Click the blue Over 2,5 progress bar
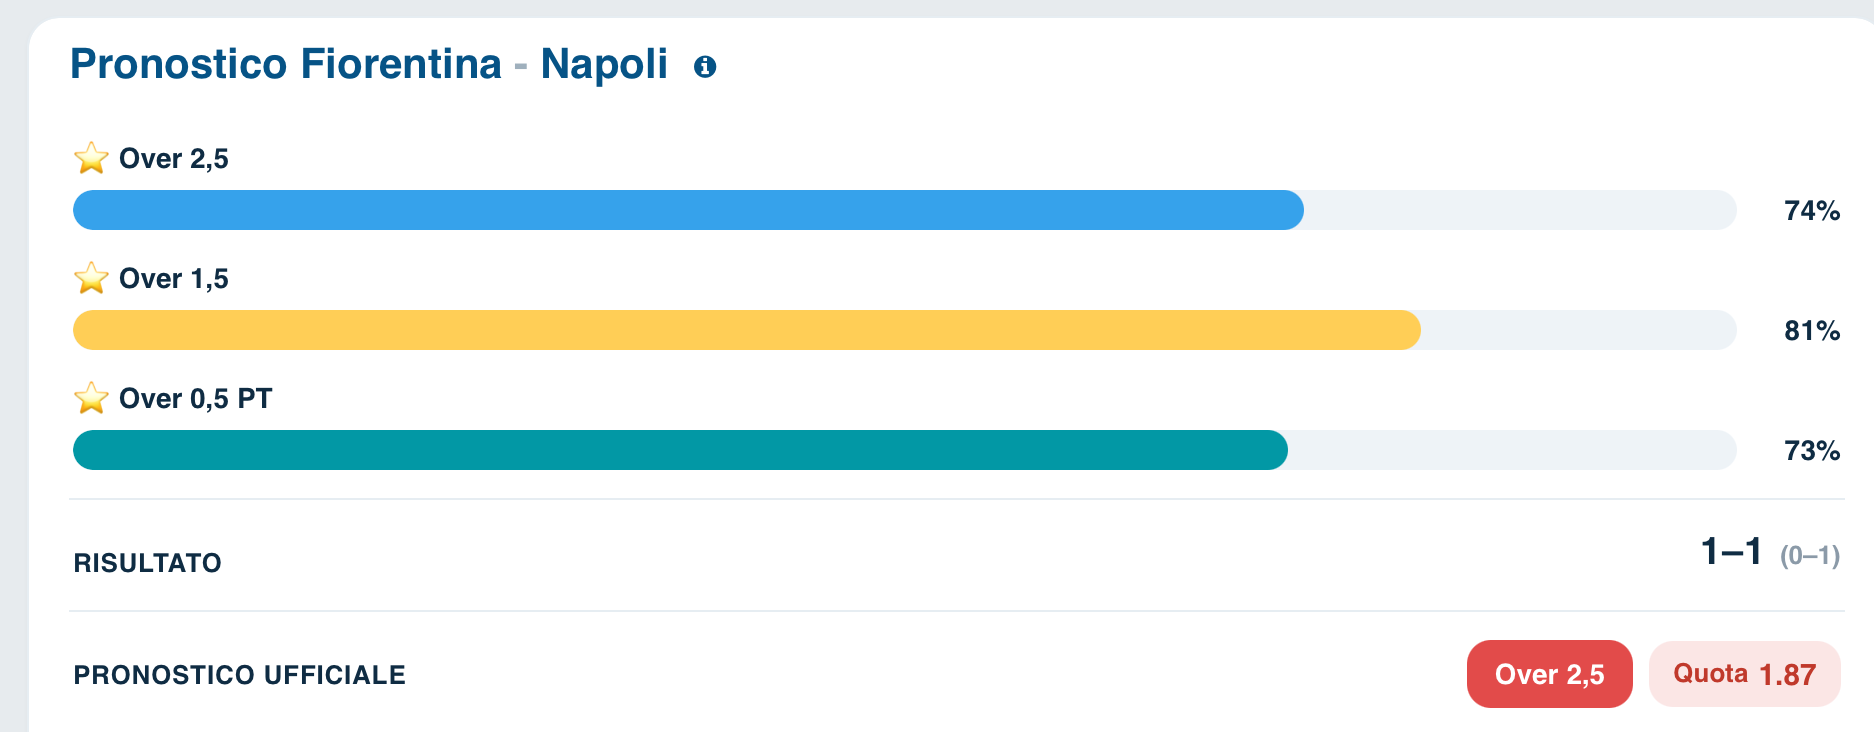The height and width of the screenshot is (732, 1874). pos(905,210)
